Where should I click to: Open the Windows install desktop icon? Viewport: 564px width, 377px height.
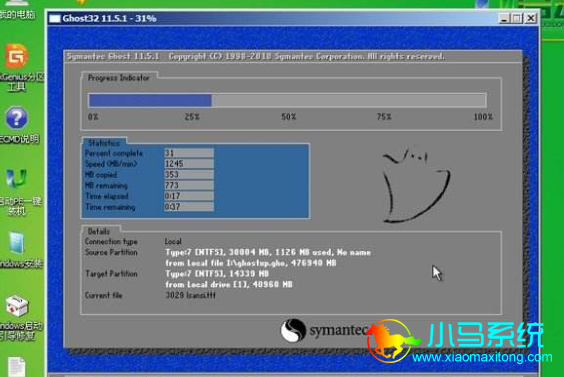(x=17, y=243)
